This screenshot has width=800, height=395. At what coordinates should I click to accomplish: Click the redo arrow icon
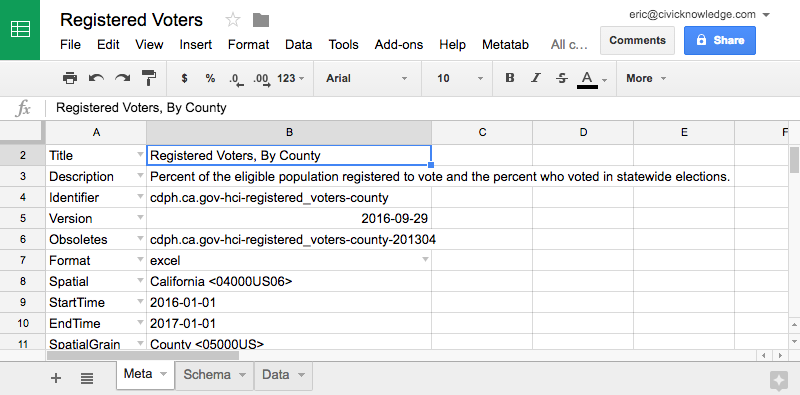tap(122, 78)
